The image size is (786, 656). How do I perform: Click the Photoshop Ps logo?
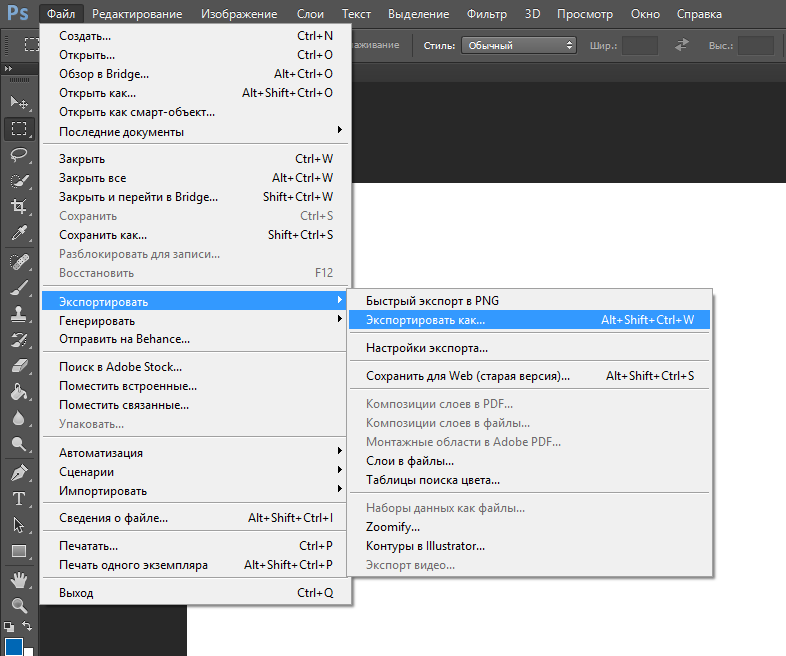18,14
